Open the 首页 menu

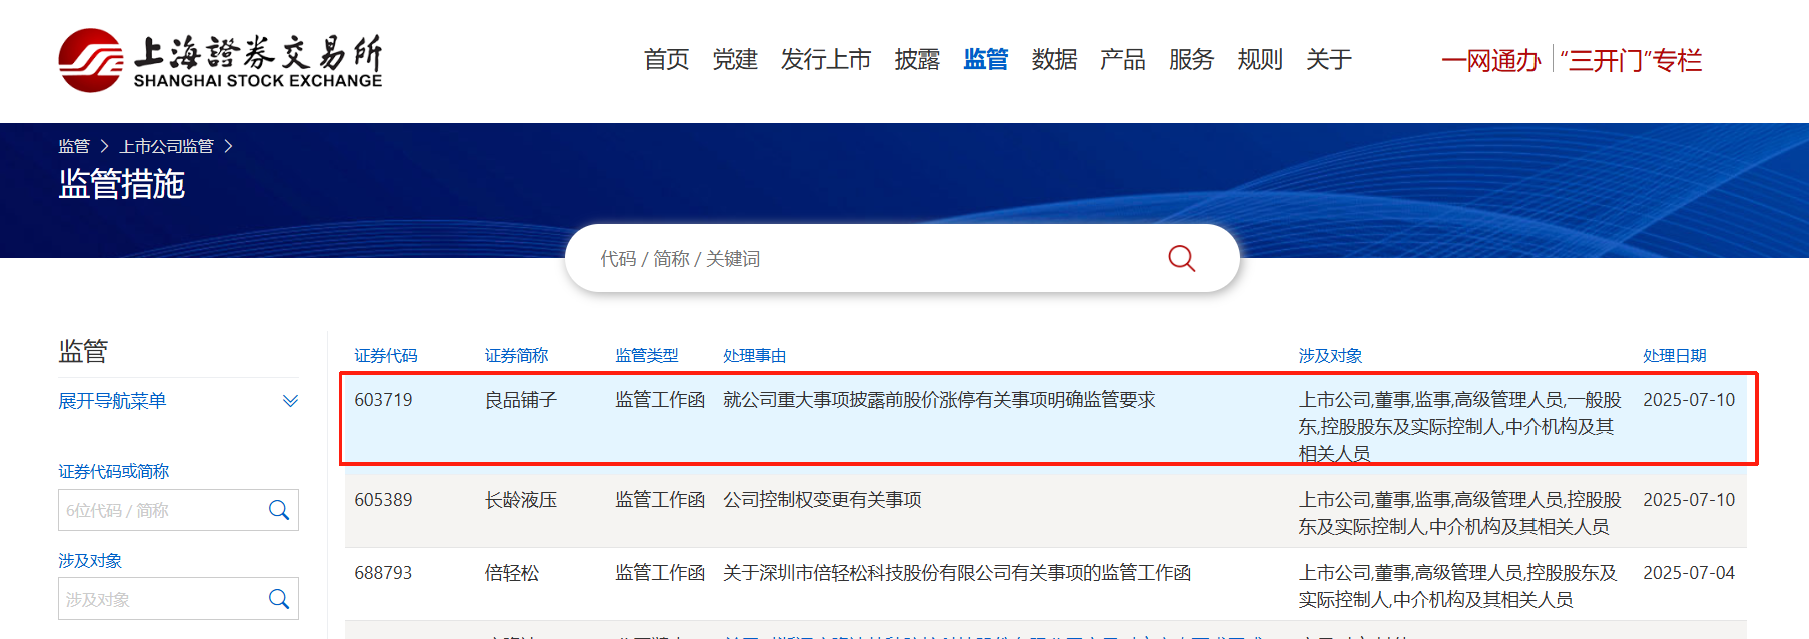click(x=667, y=60)
